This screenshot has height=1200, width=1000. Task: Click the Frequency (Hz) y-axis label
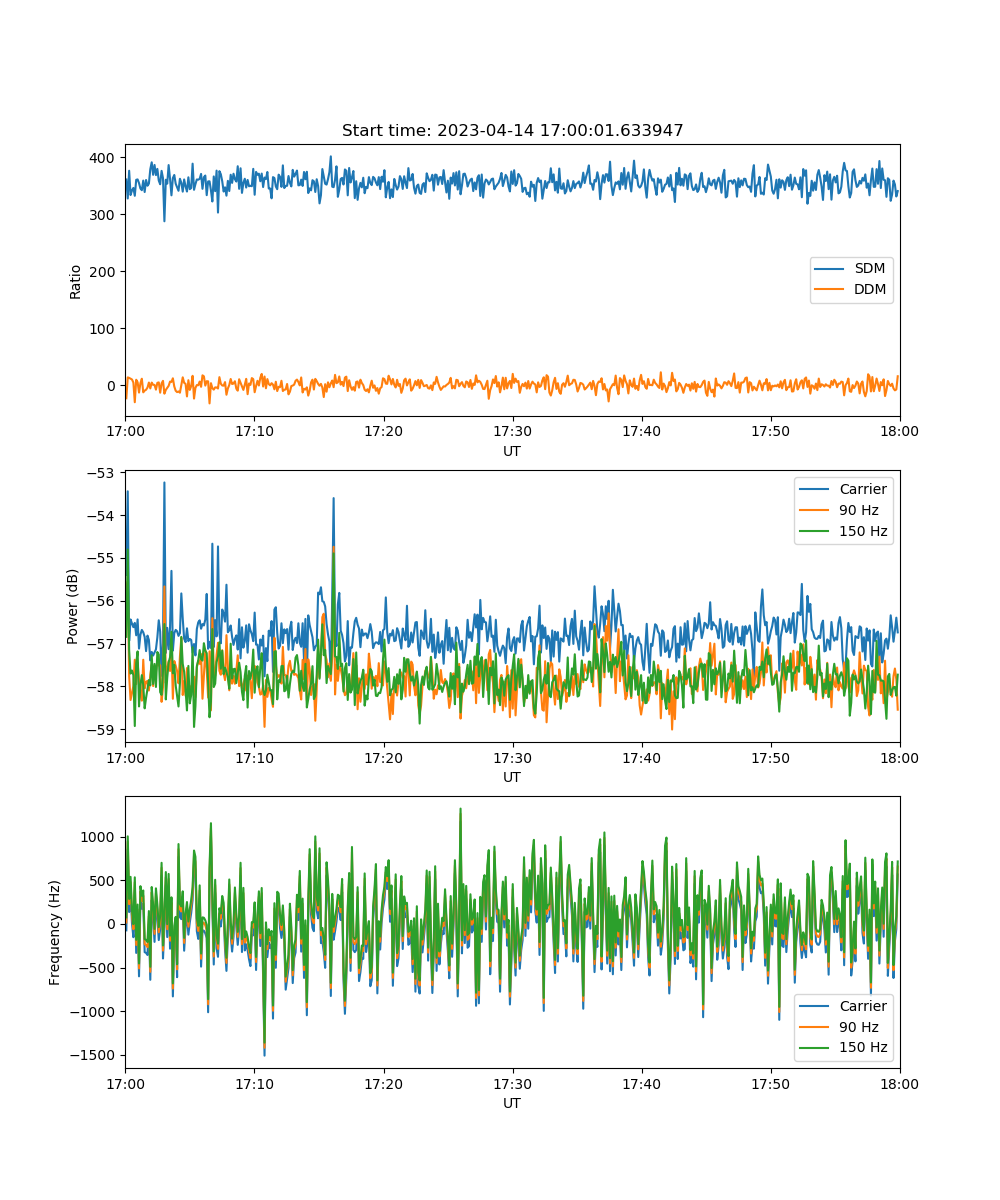pyautogui.click(x=56, y=932)
